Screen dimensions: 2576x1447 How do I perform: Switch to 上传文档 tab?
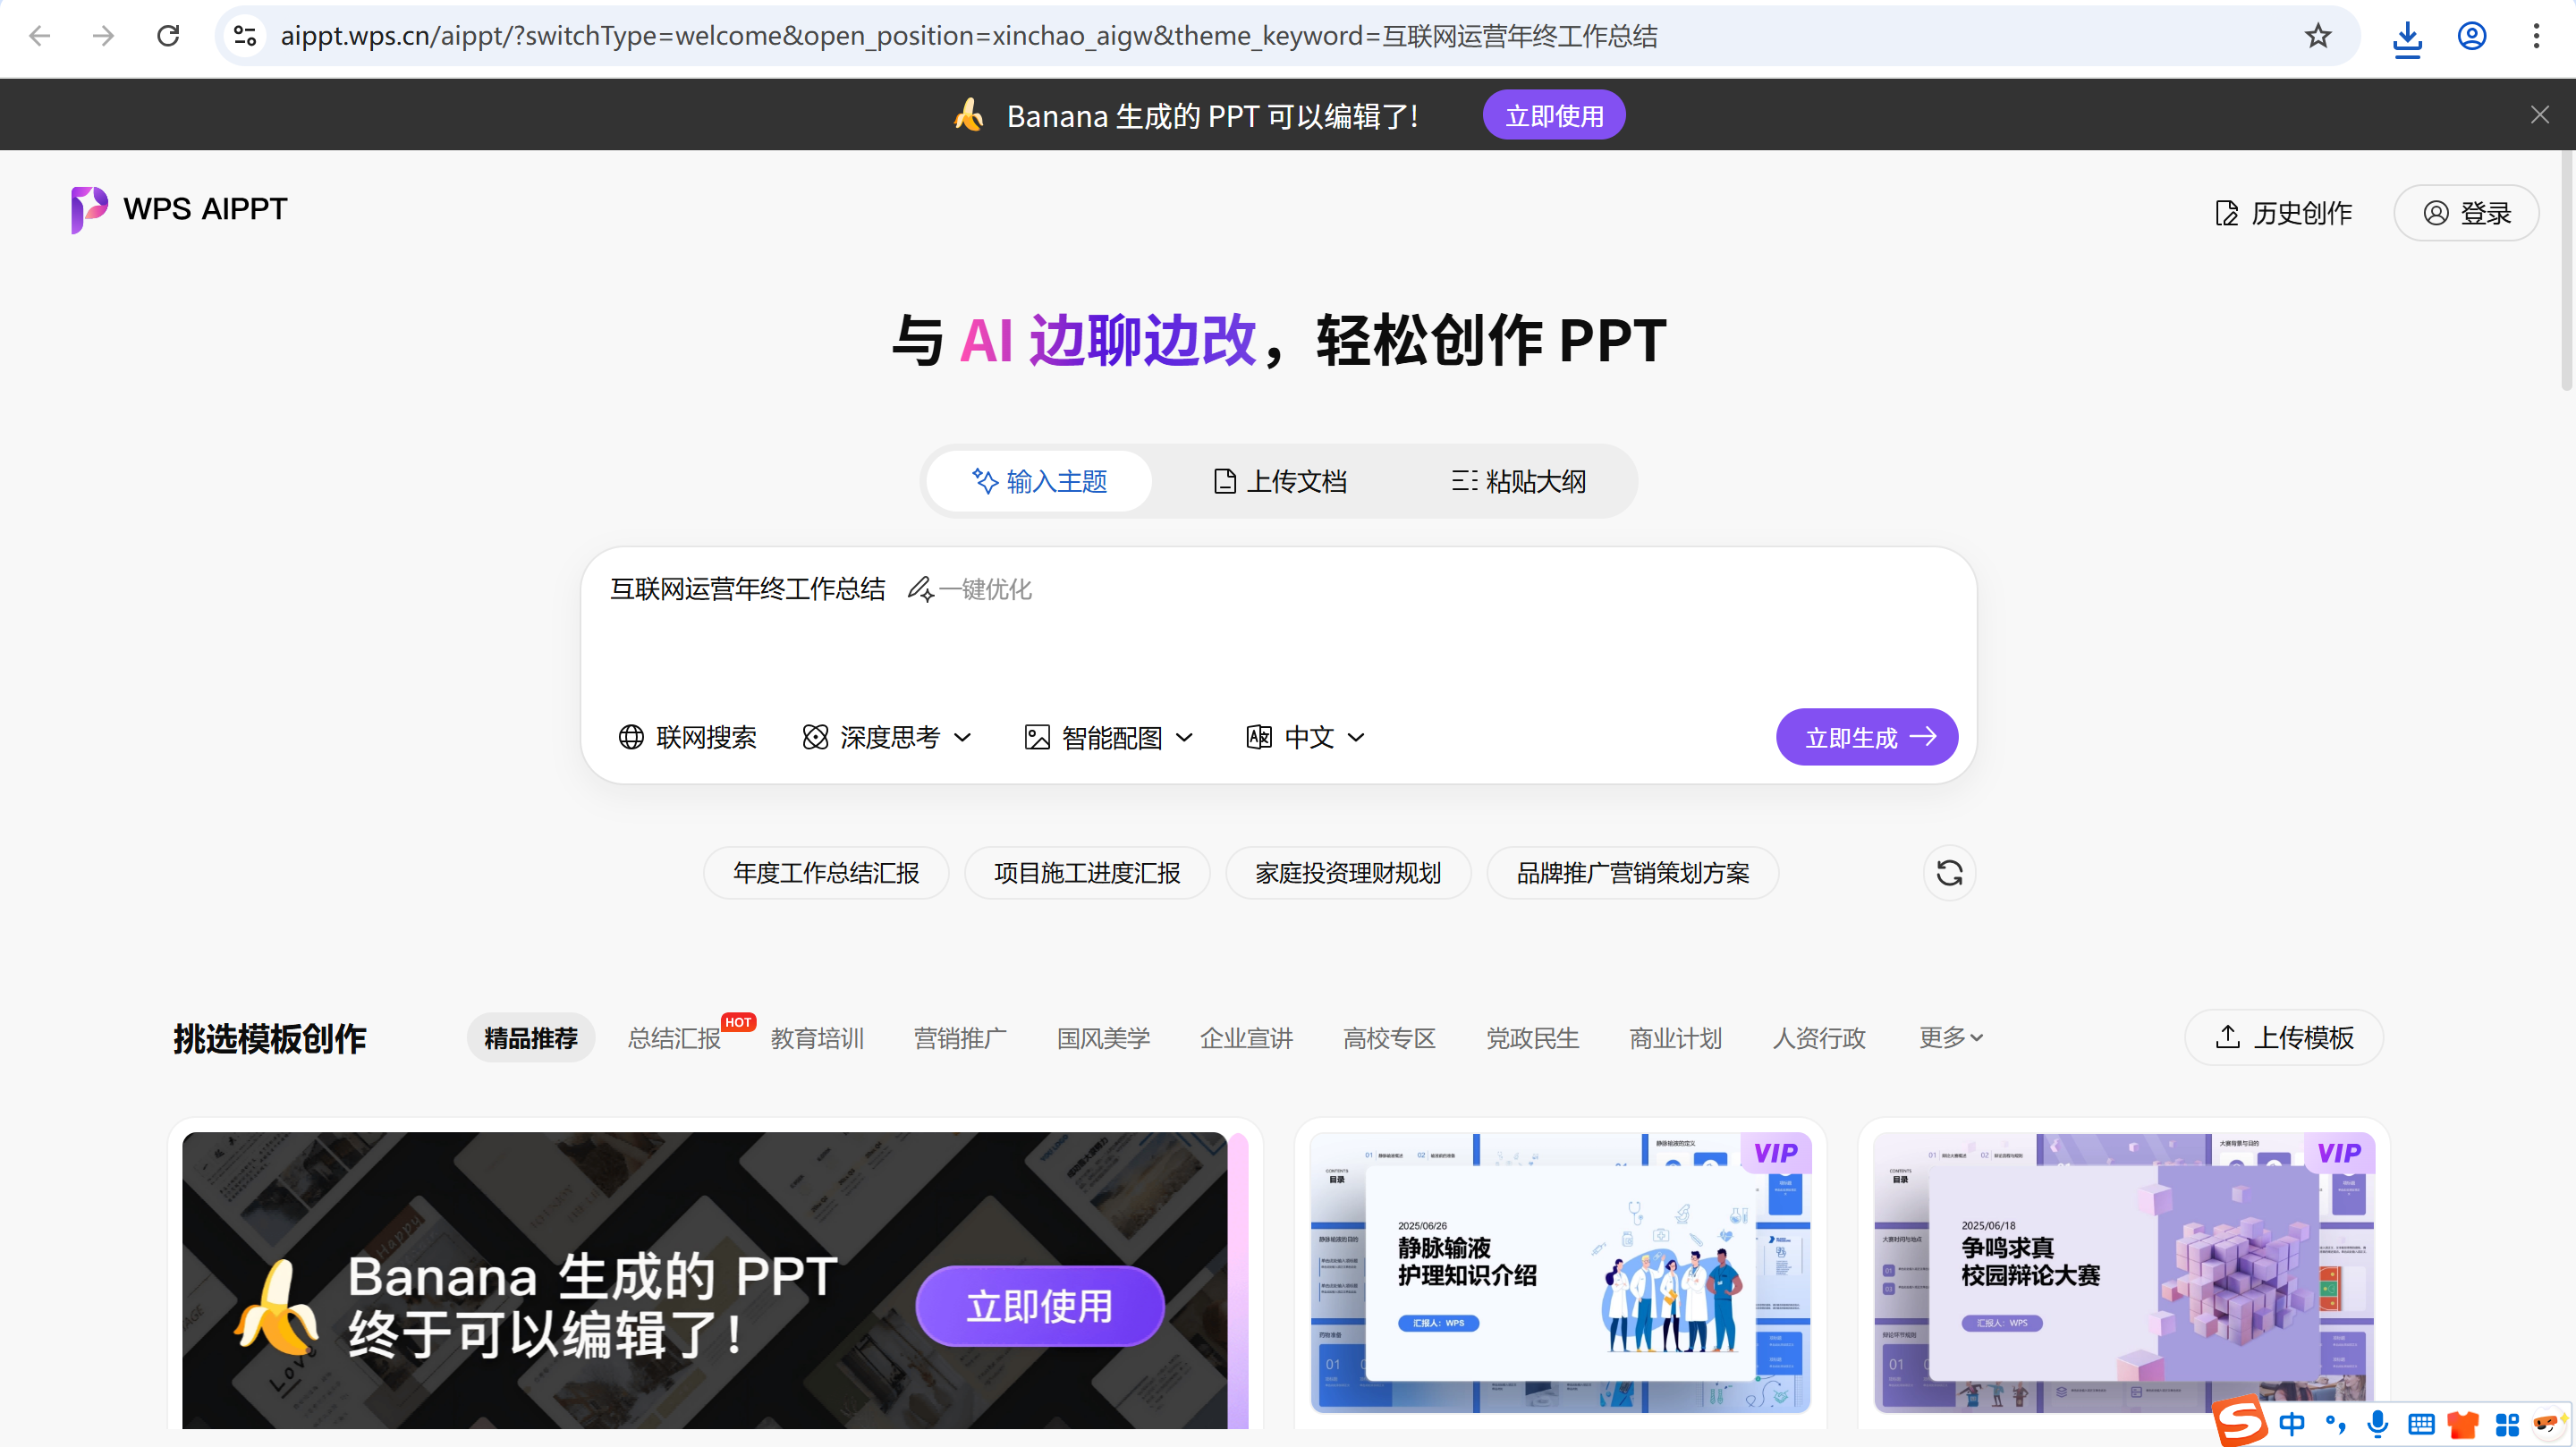click(x=1280, y=481)
